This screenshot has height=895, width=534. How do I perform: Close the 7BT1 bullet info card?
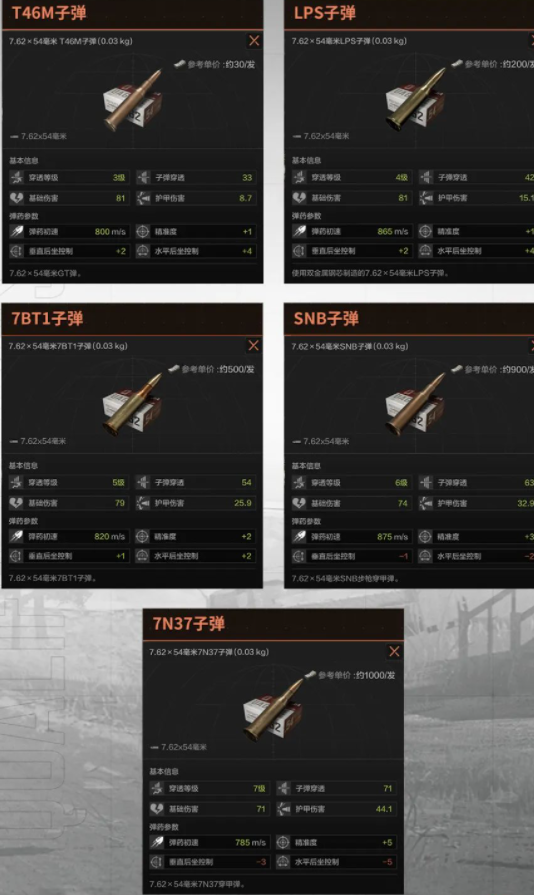[x=253, y=345]
